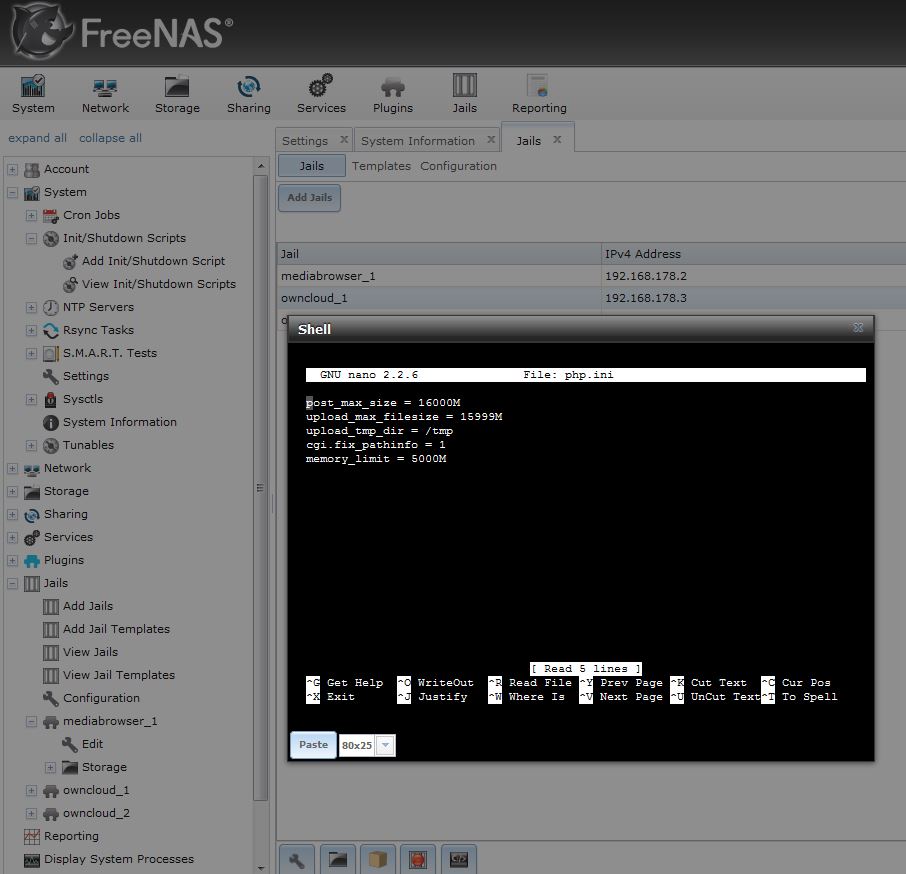Expand the Account tree node
This screenshot has height=874, width=906.
pos(13,169)
